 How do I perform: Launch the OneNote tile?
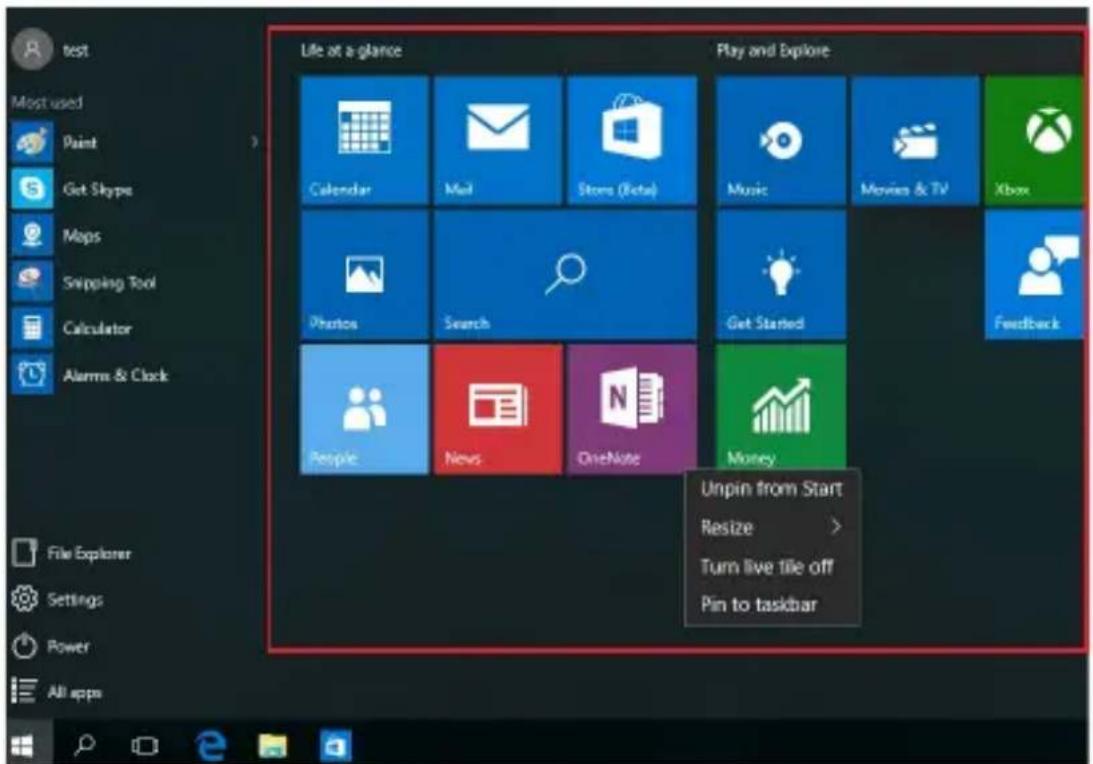pos(632,409)
